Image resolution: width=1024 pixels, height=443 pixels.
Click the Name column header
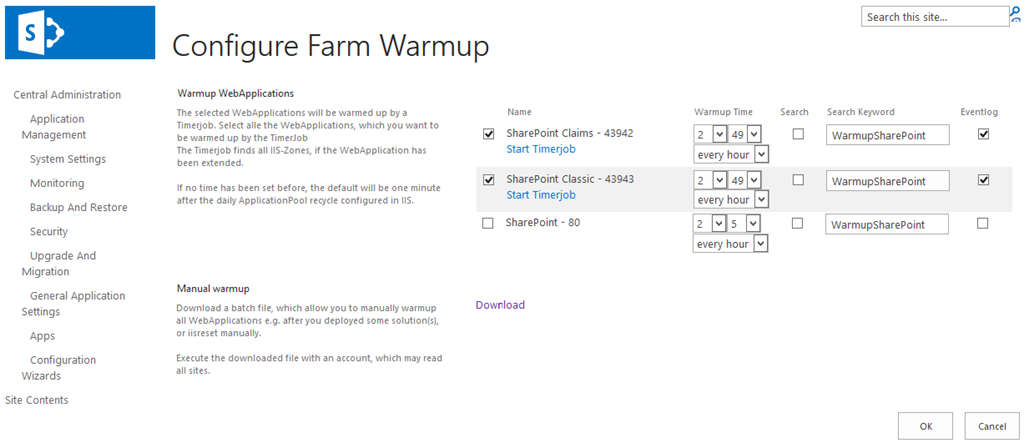519,112
